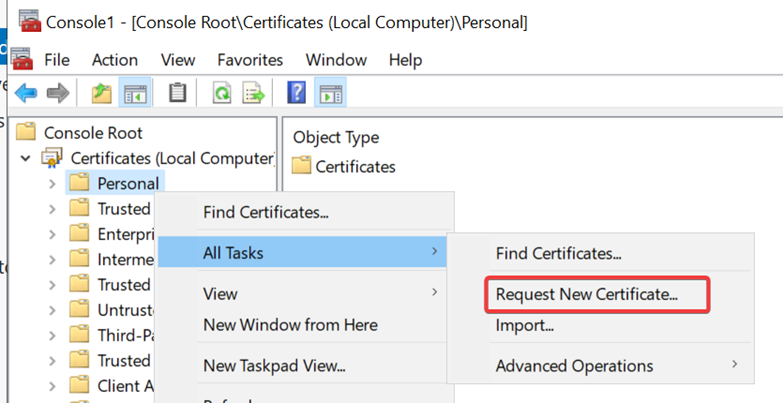The image size is (783, 403).
Task: Toggle the Show/Hide Action Pane icon
Action: tap(329, 93)
